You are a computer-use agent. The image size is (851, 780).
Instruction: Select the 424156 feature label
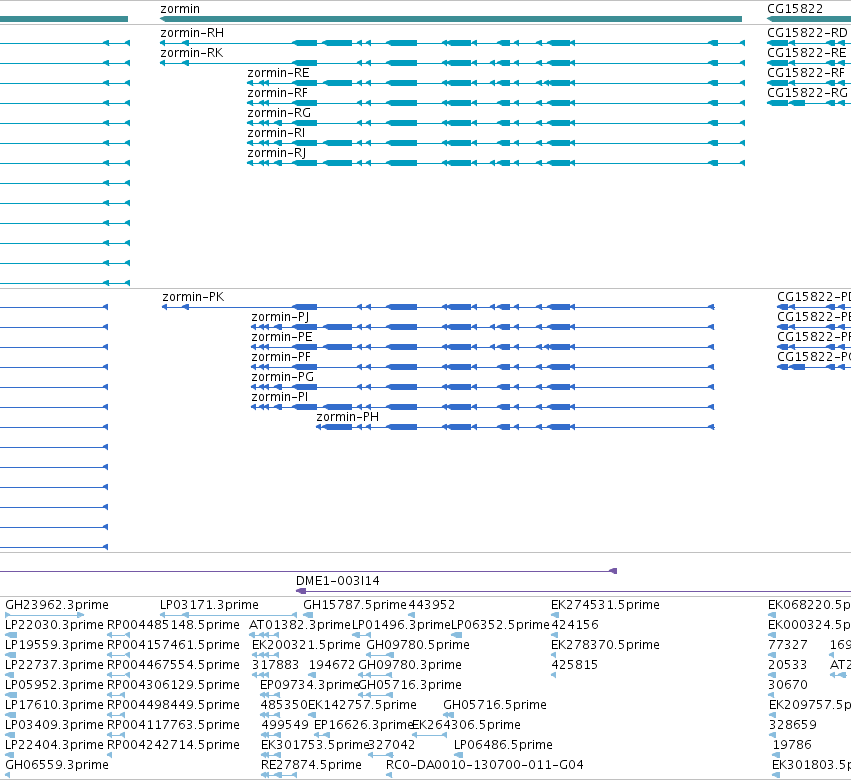click(x=575, y=625)
